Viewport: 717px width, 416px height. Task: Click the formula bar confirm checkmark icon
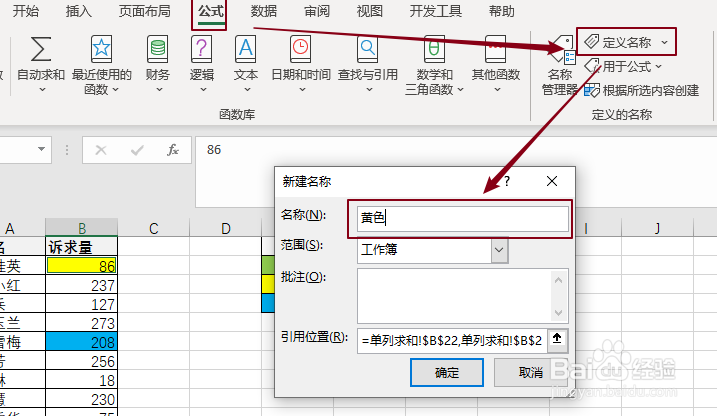pos(137,149)
